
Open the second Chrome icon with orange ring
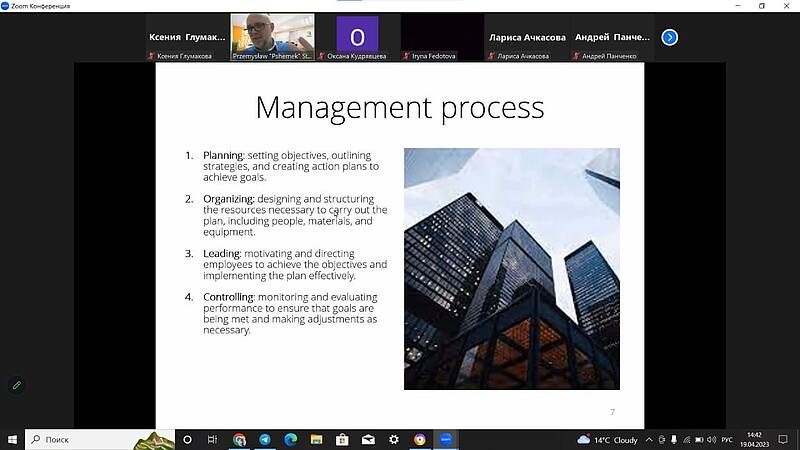point(419,439)
